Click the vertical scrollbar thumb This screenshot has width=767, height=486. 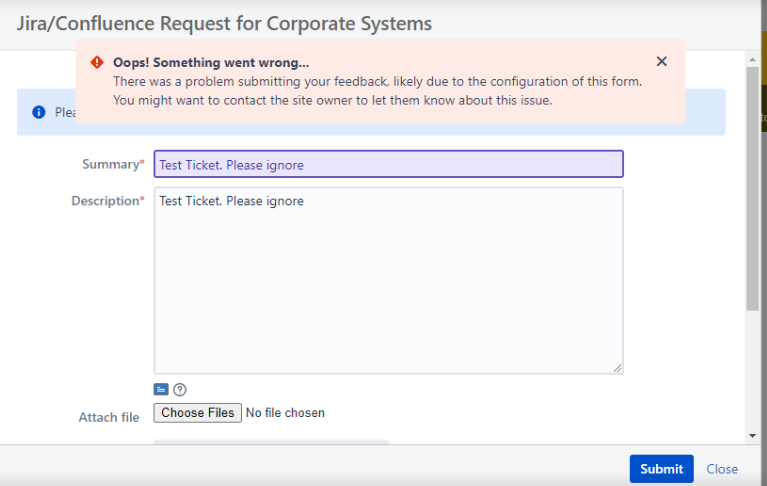coord(752,188)
